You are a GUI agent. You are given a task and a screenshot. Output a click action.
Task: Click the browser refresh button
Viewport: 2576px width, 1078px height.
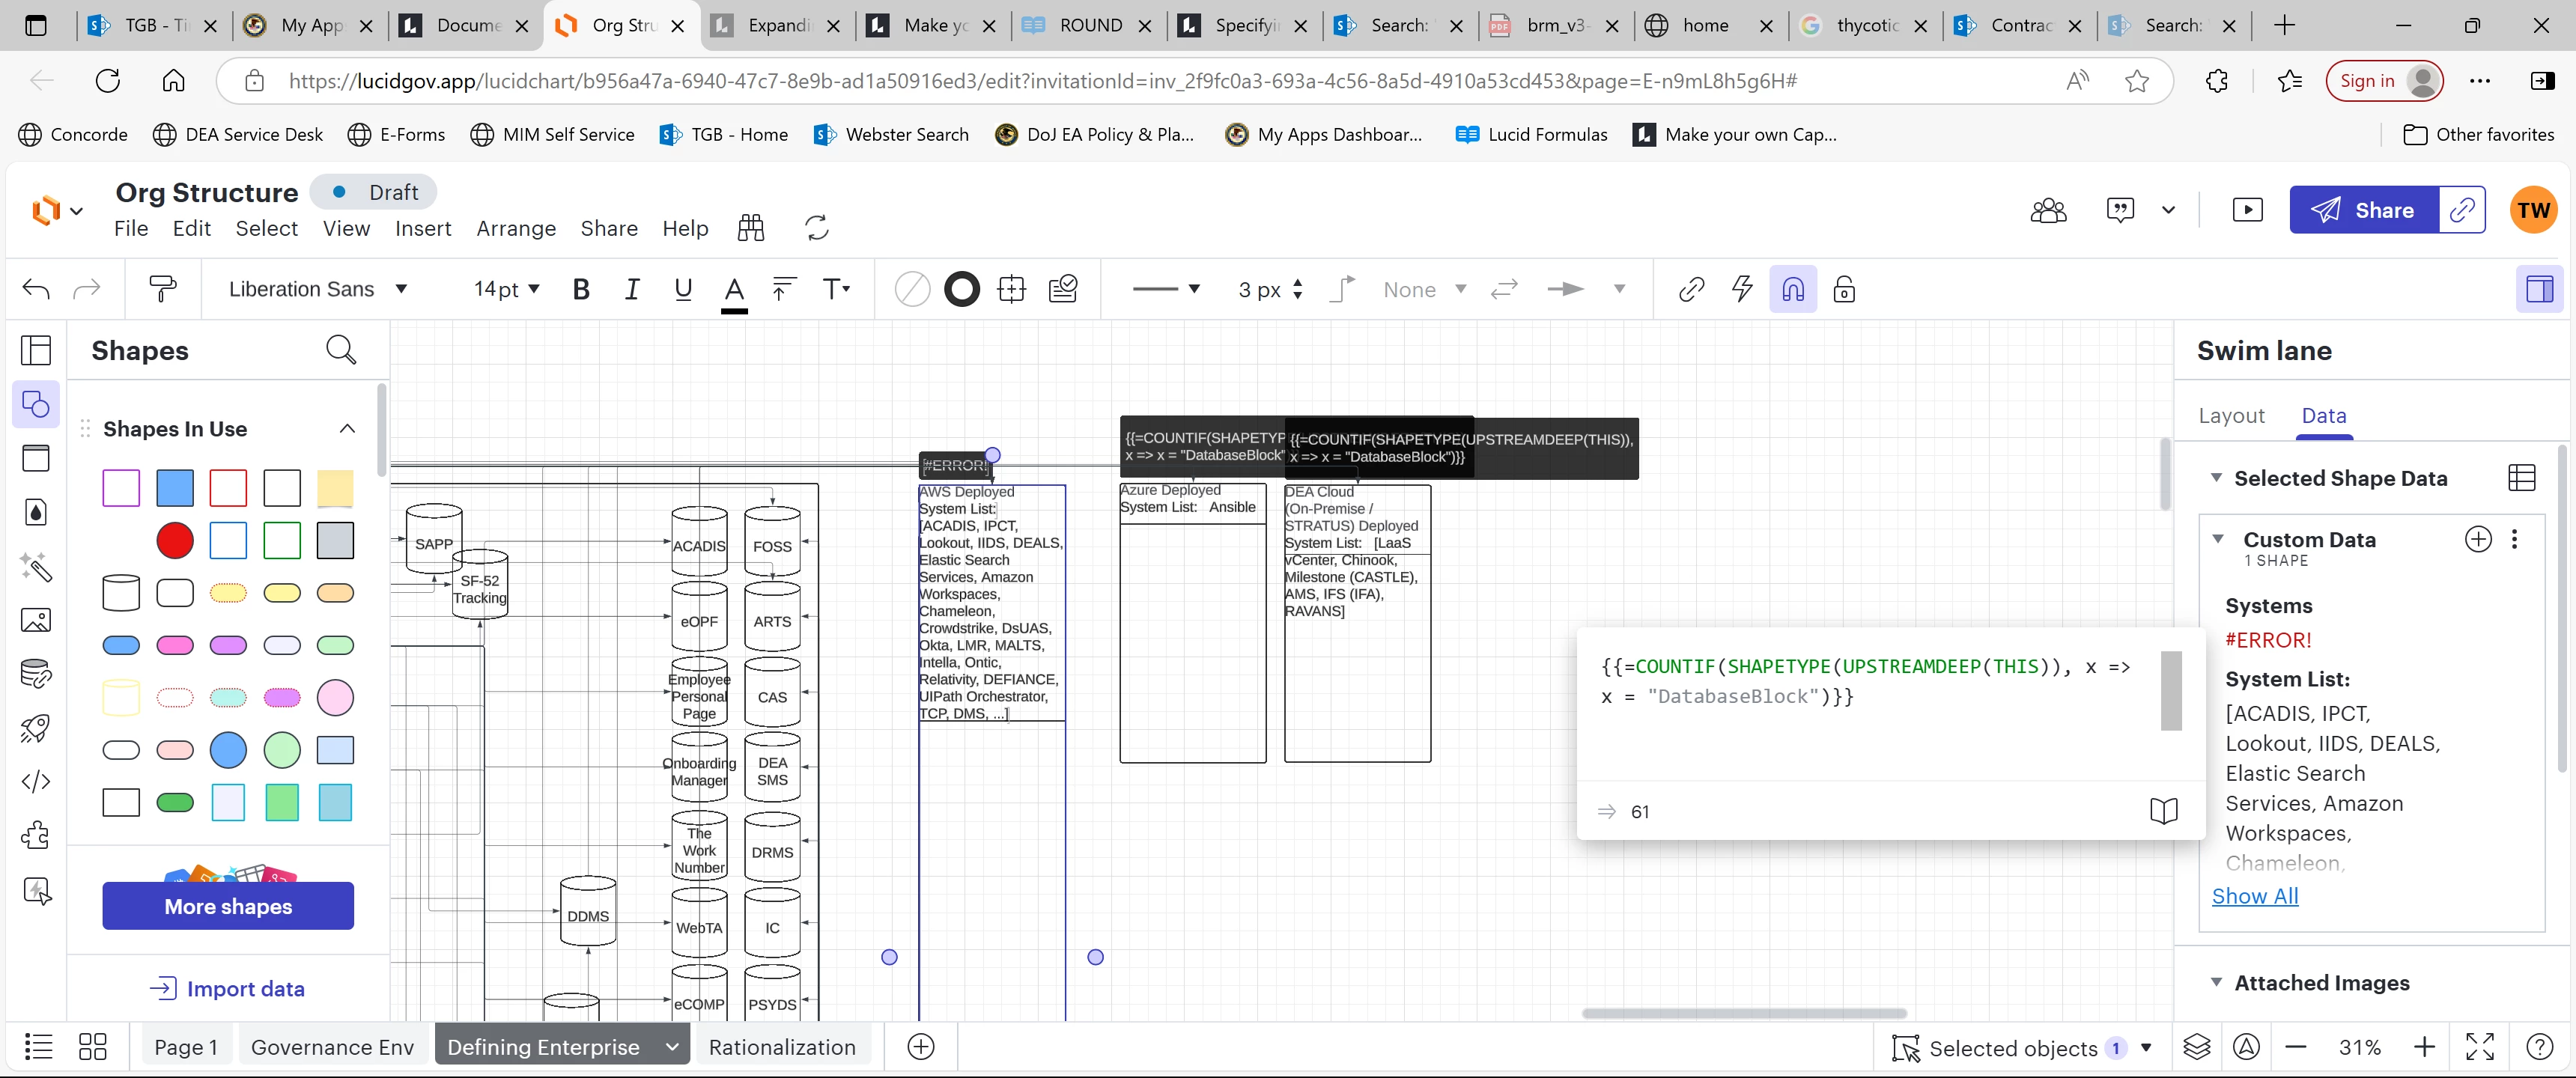[x=108, y=81]
